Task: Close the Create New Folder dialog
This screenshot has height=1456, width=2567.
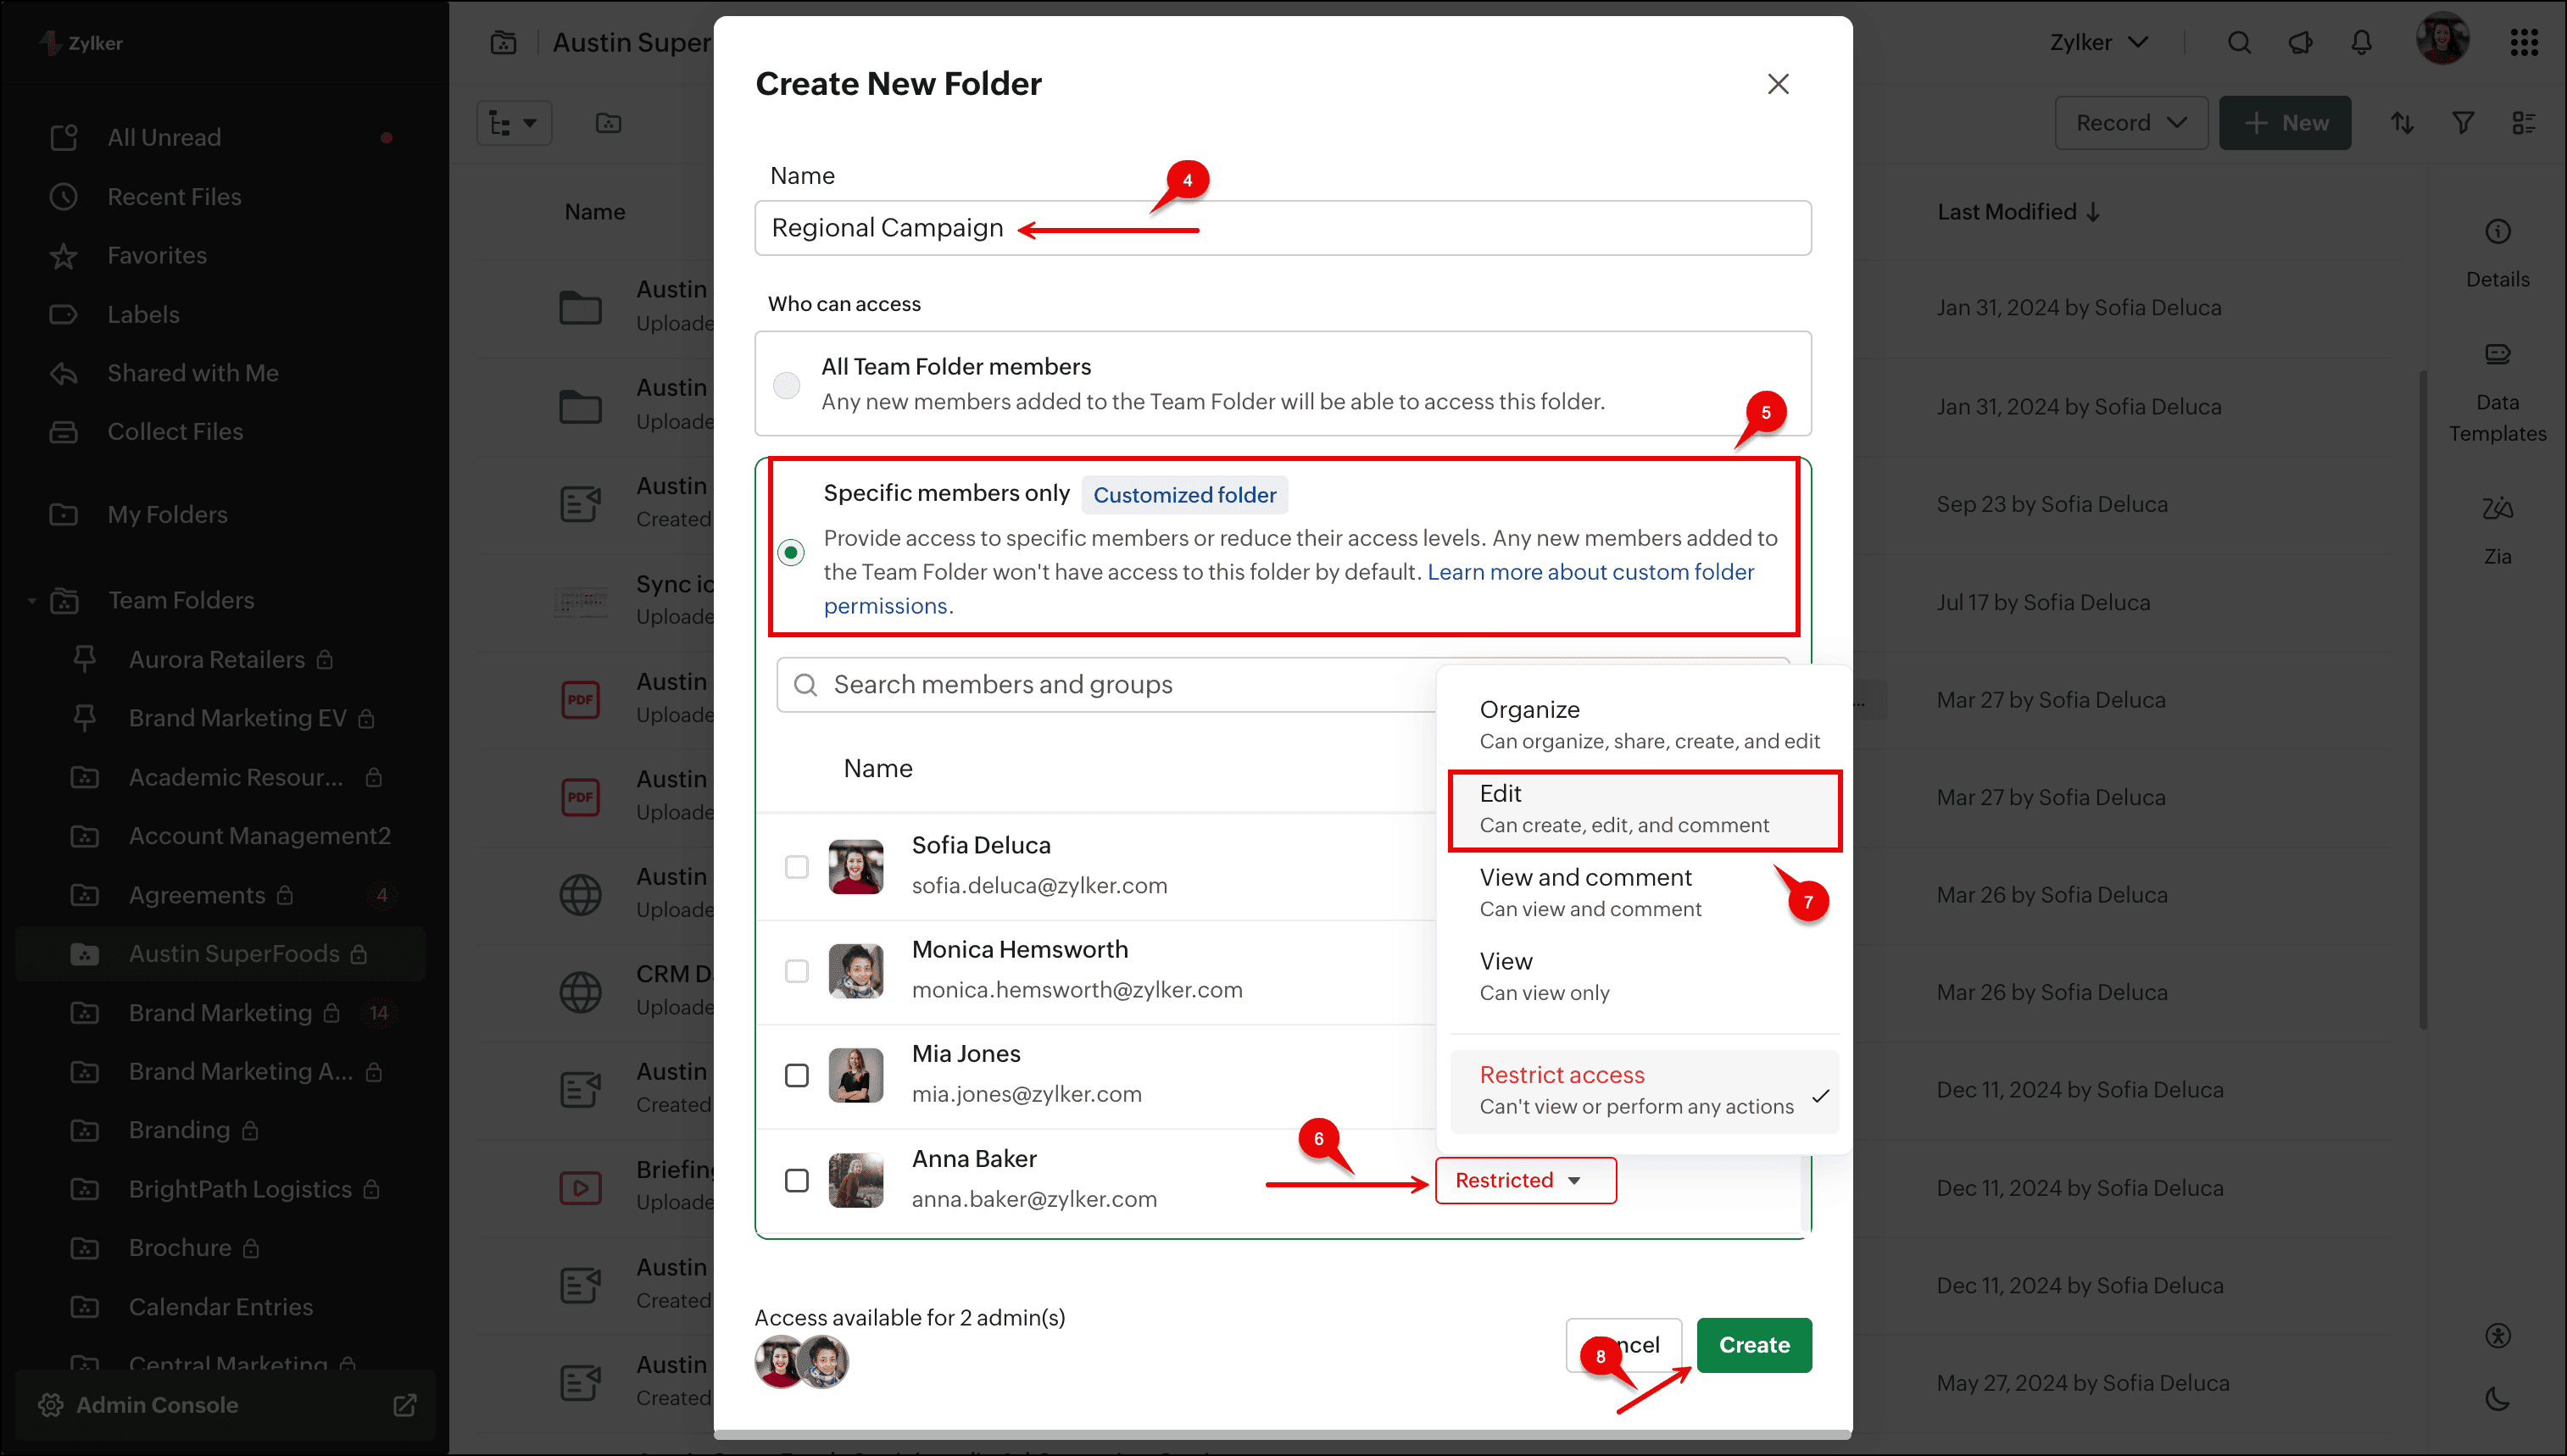Action: tap(1777, 84)
